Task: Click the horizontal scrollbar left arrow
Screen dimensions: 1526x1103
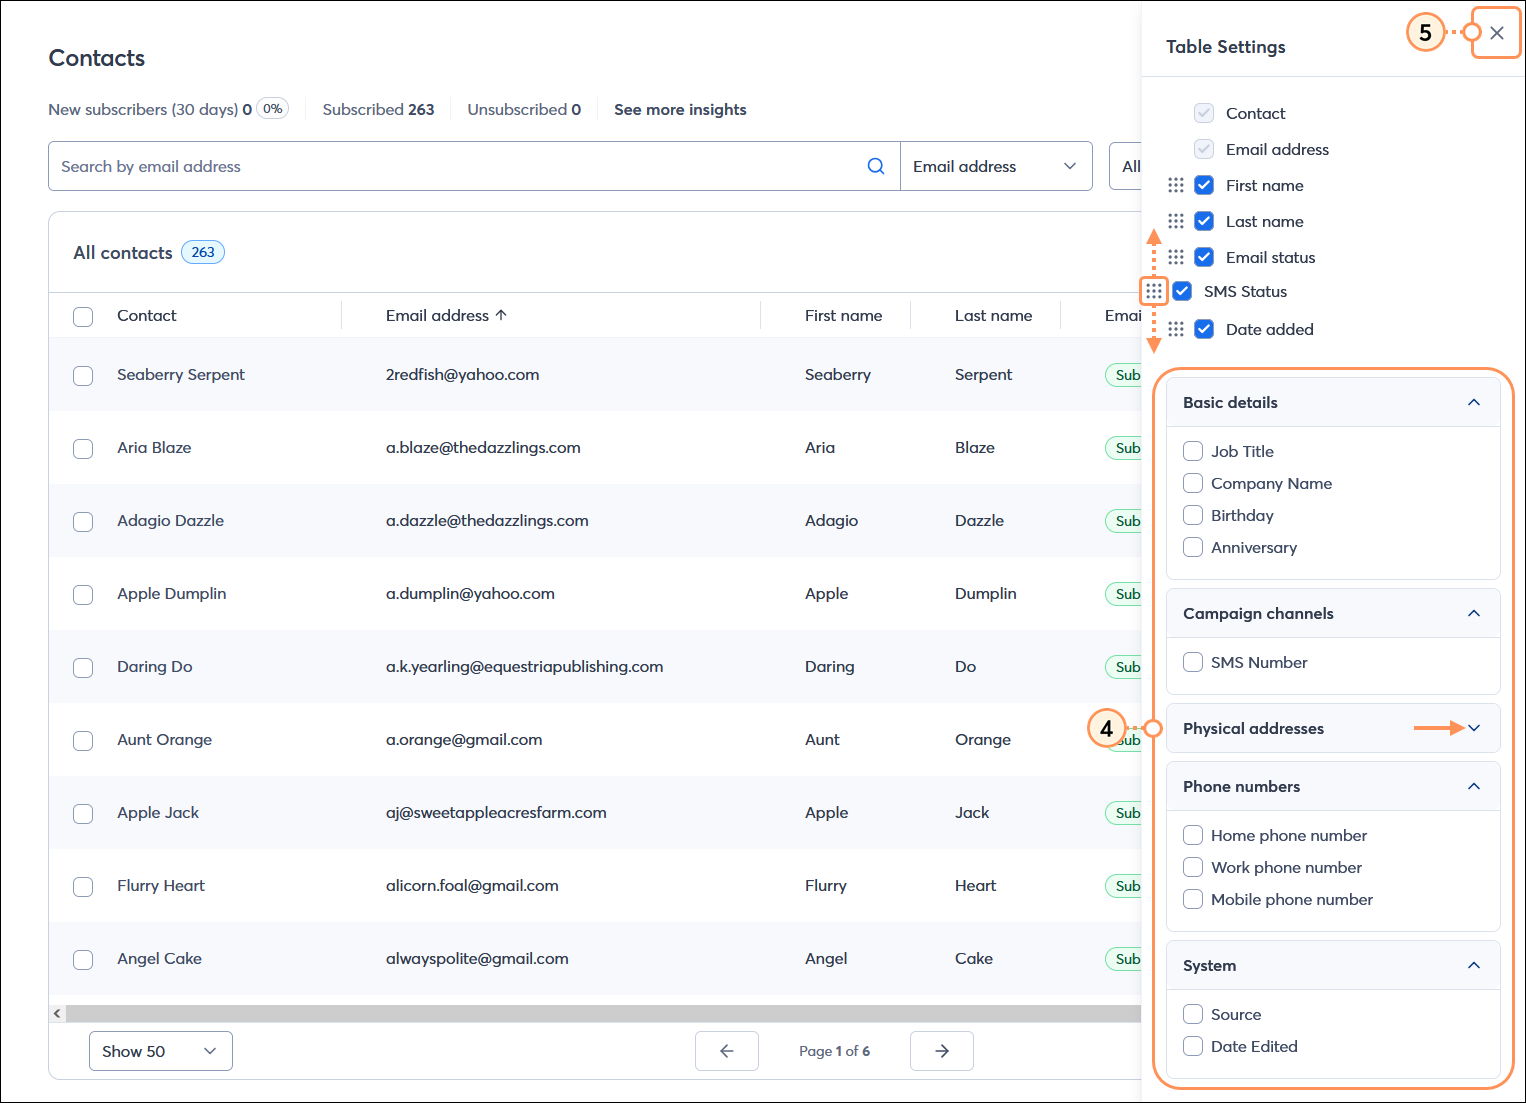Action: (x=57, y=1014)
